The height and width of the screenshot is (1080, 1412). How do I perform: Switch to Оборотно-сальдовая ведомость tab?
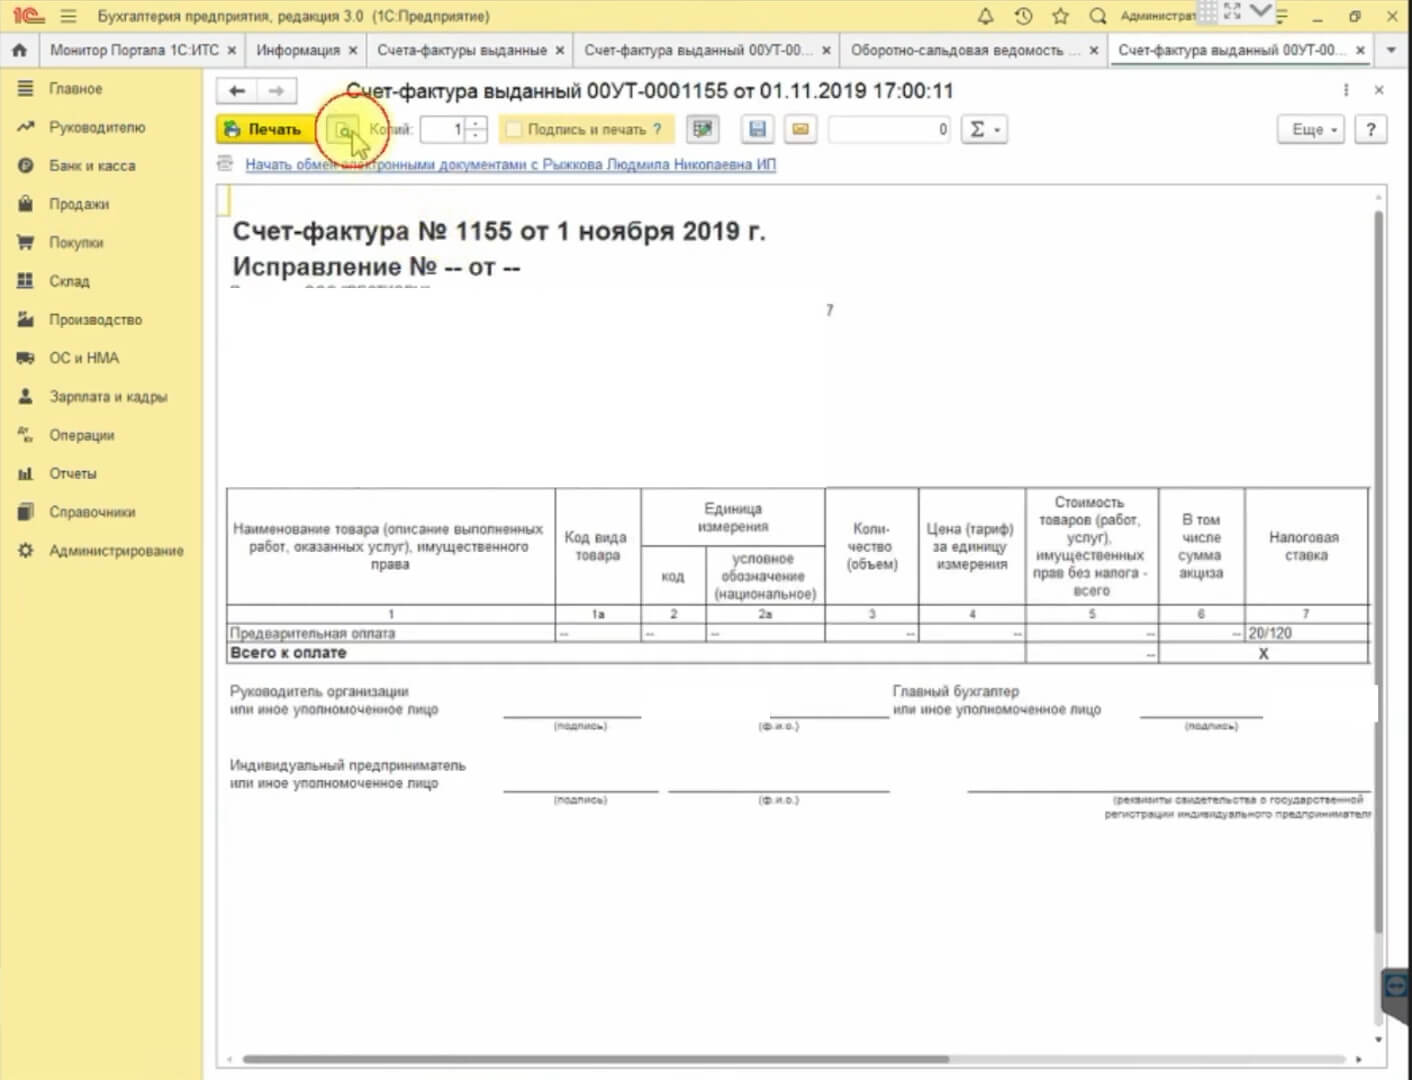click(x=964, y=49)
